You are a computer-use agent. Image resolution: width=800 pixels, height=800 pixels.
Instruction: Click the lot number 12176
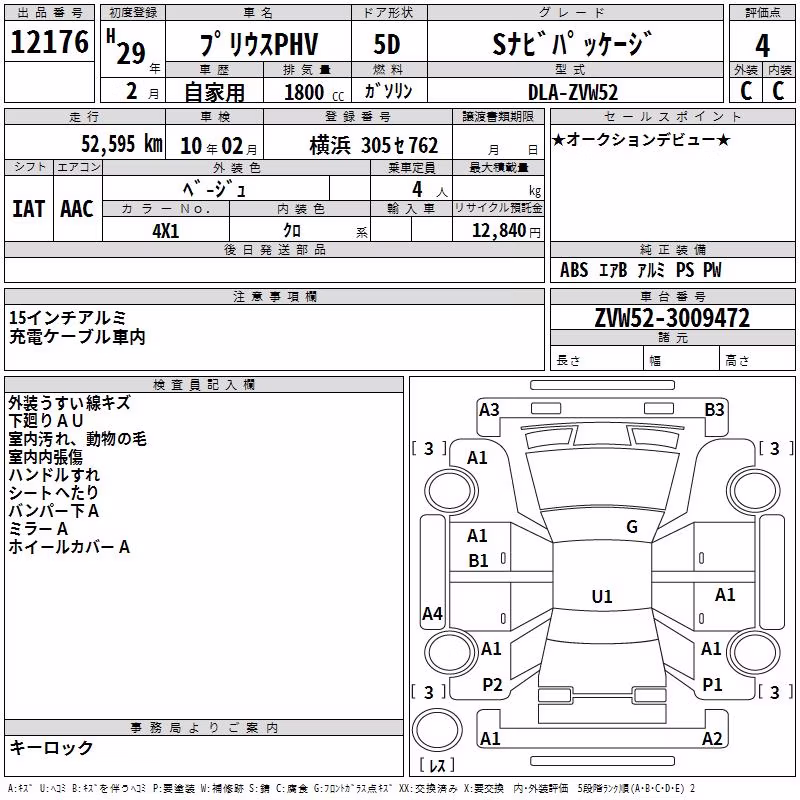coord(49,42)
